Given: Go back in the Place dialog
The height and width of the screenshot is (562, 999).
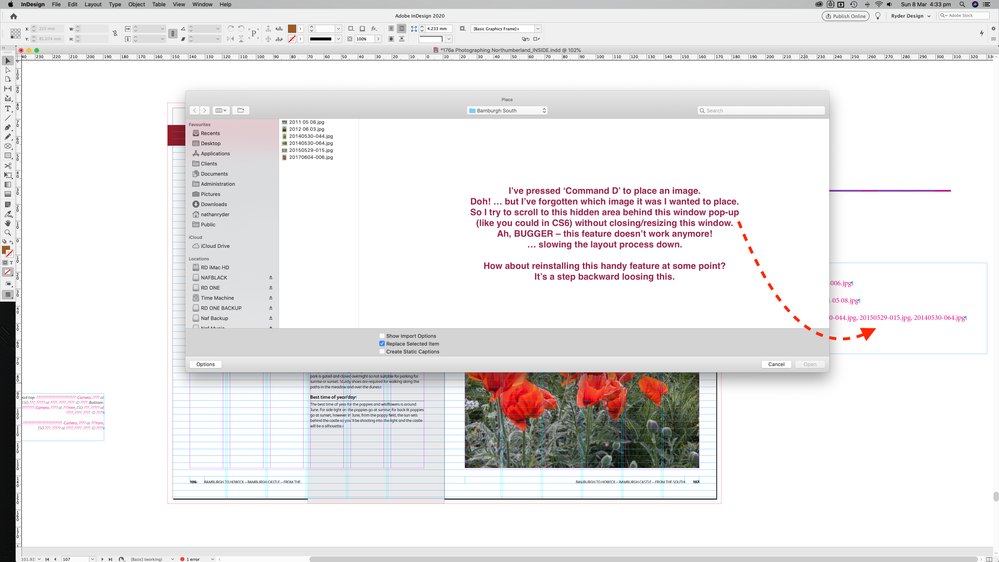Looking at the screenshot, I should (194, 110).
